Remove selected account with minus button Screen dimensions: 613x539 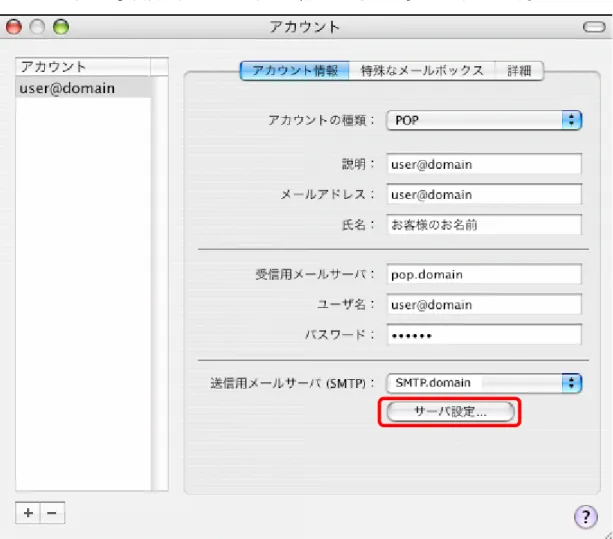pos(52,512)
